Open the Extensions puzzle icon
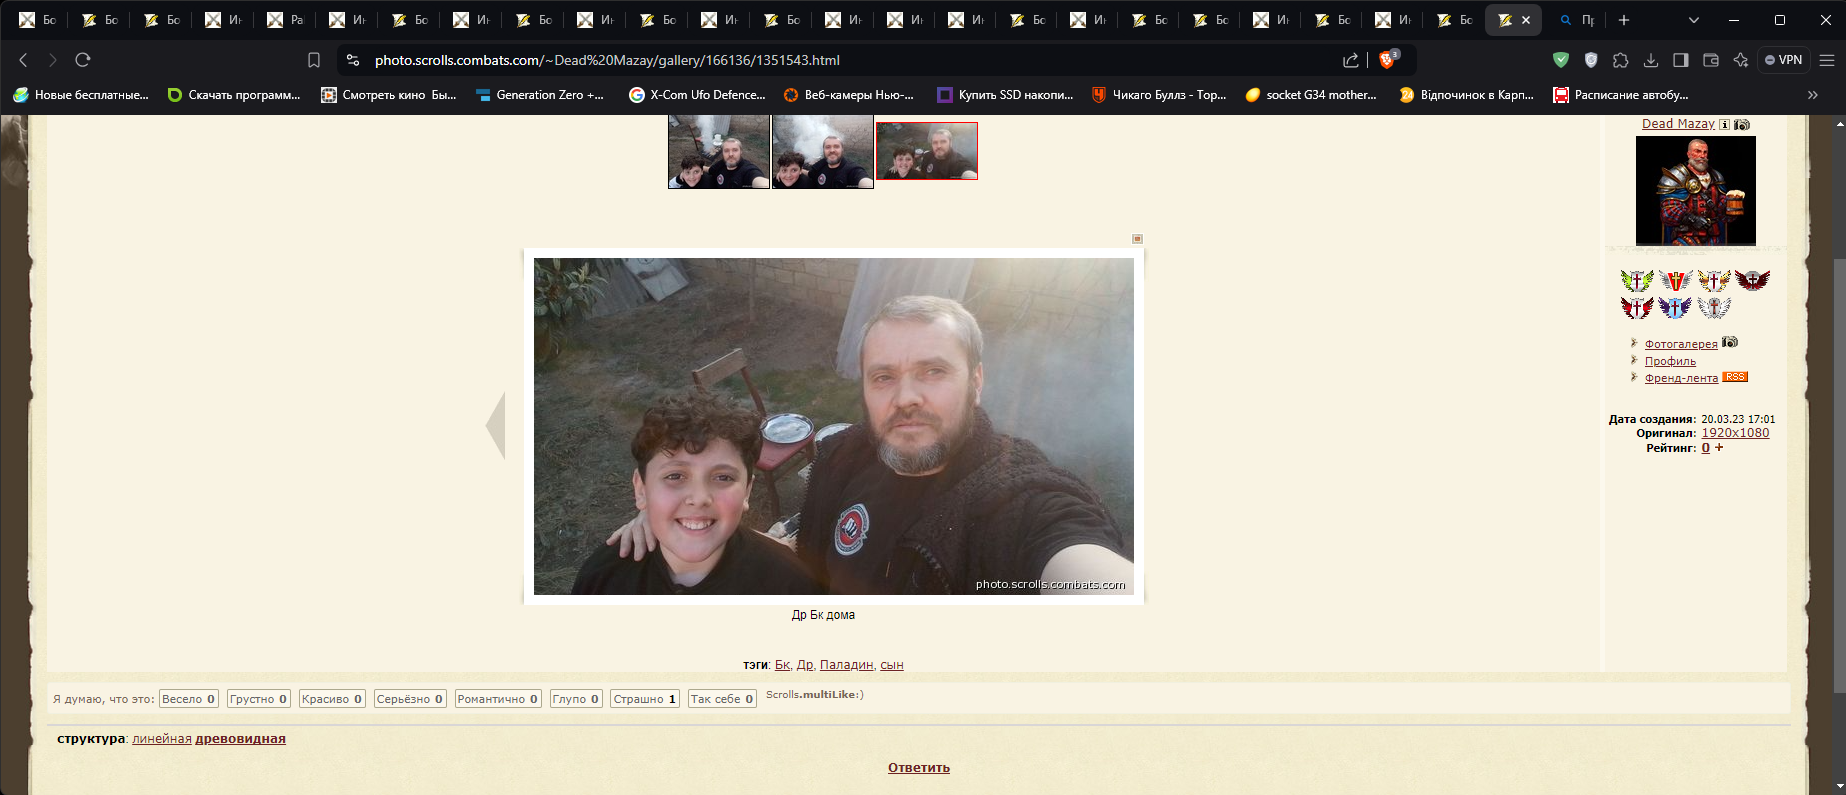Viewport: 1846px width, 795px height. click(1621, 60)
